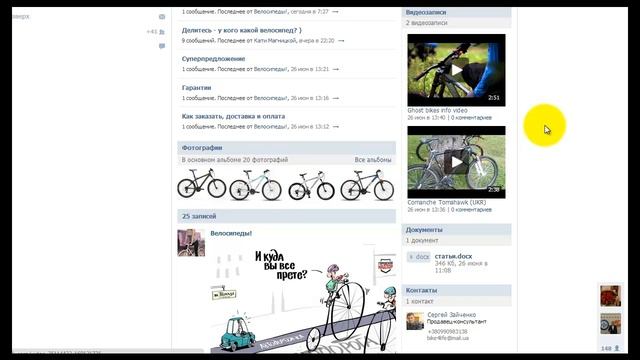Open topic 'Как заказать, доставка и оплата'
Image resolution: width=640 pixels, height=360 pixels.
233,116
